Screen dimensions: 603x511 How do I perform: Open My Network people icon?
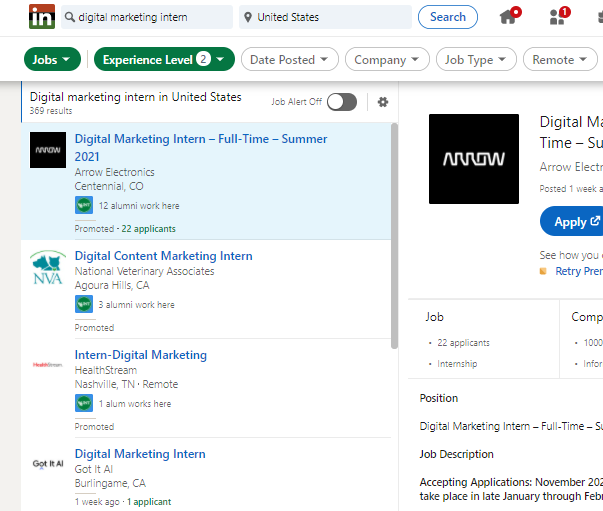point(559,17)
